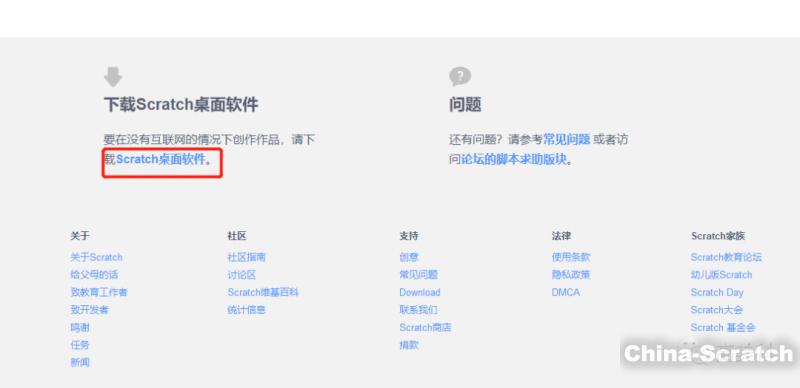Screen dimensions: 800x388
Task: Visit Scratch商店 link
Action: point(426,327)
